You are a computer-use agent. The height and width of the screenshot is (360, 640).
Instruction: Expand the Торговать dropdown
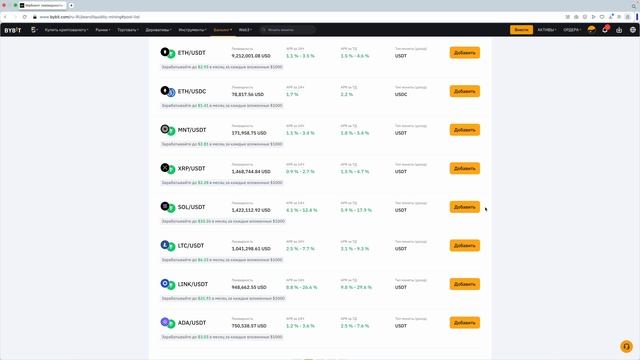pyautogui.click(x=128, y=30)
